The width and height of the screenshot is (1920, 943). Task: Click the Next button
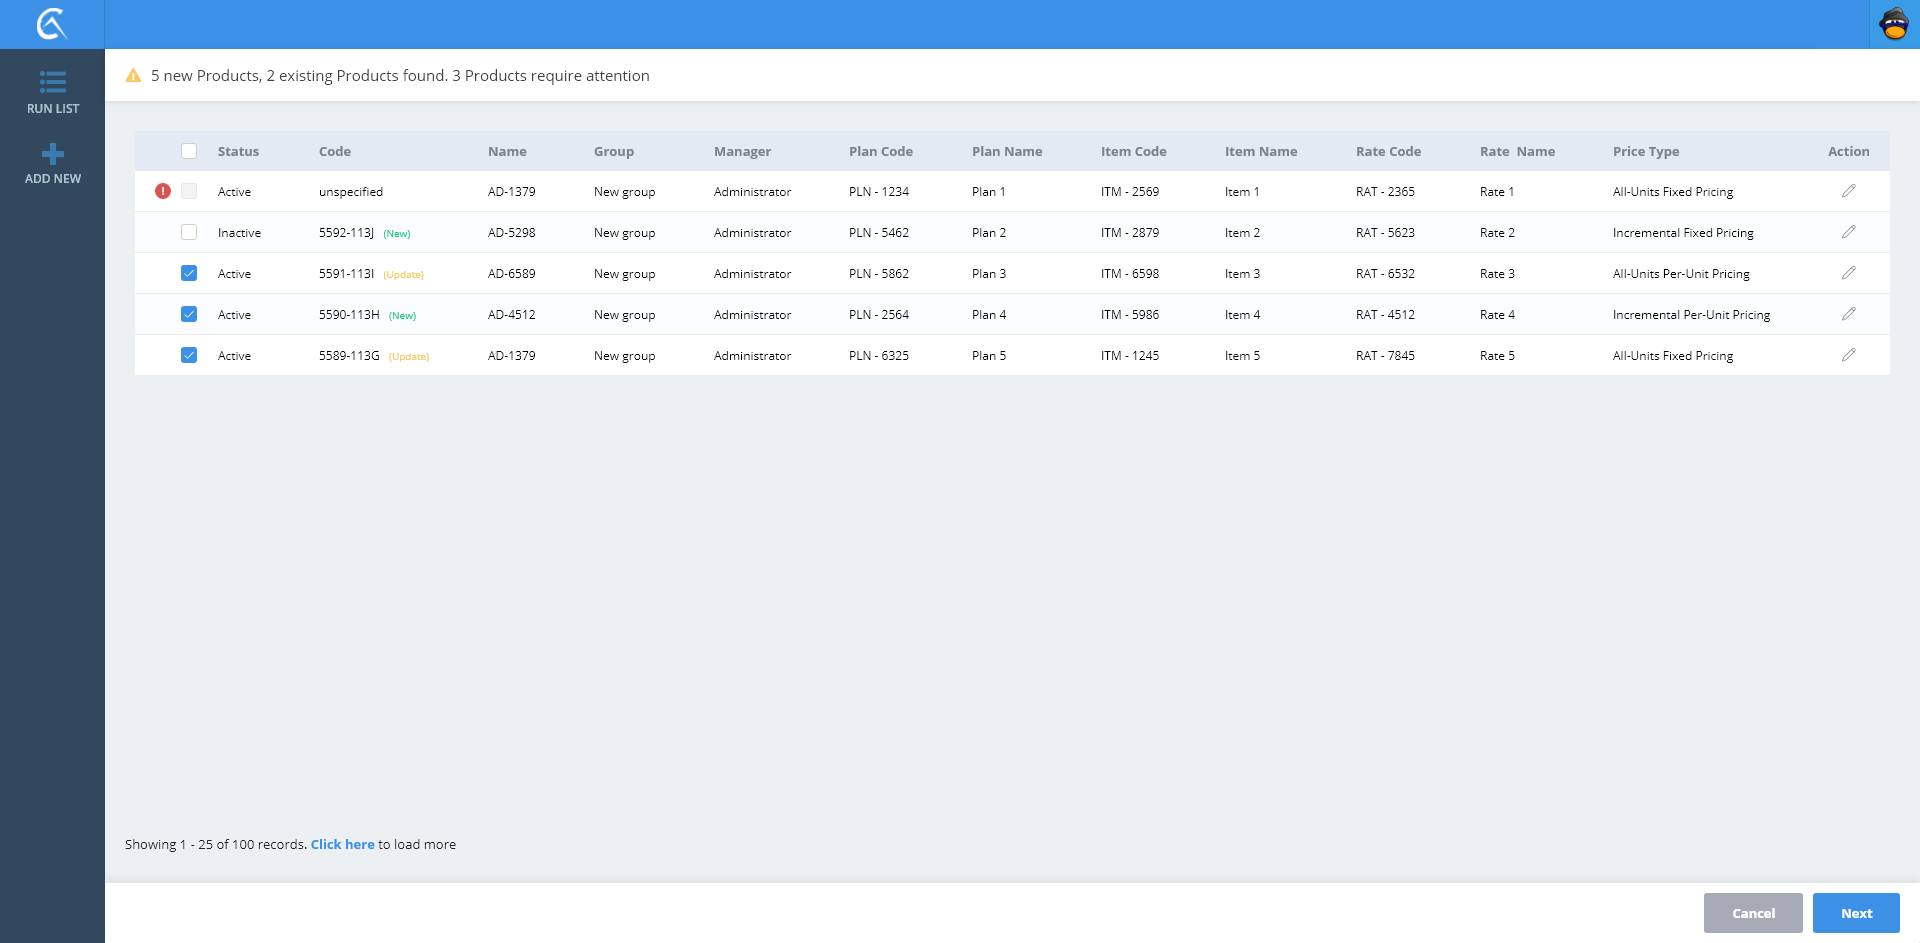1855,913
